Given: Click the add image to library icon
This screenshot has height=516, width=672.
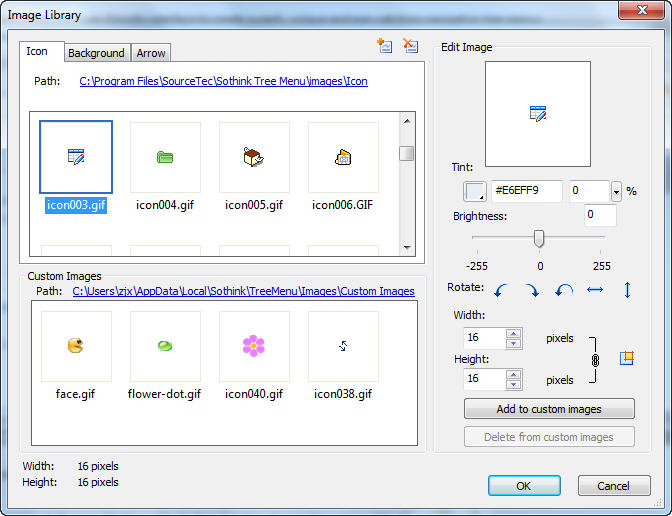Looking at the screenshot, I should [384, 45].
